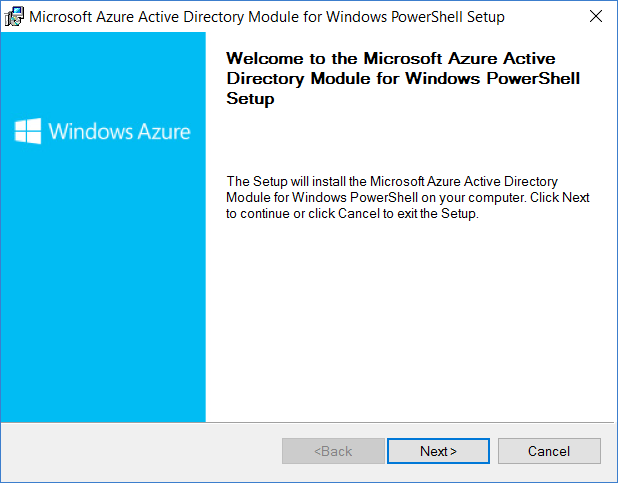
Task: Click the Windows Azure banner text
Action: coord(119,131)
